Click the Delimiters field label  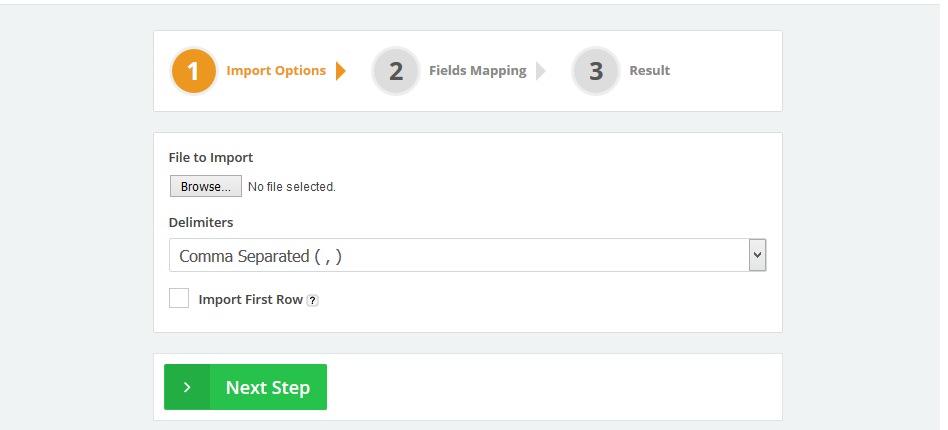coord(201,222)
